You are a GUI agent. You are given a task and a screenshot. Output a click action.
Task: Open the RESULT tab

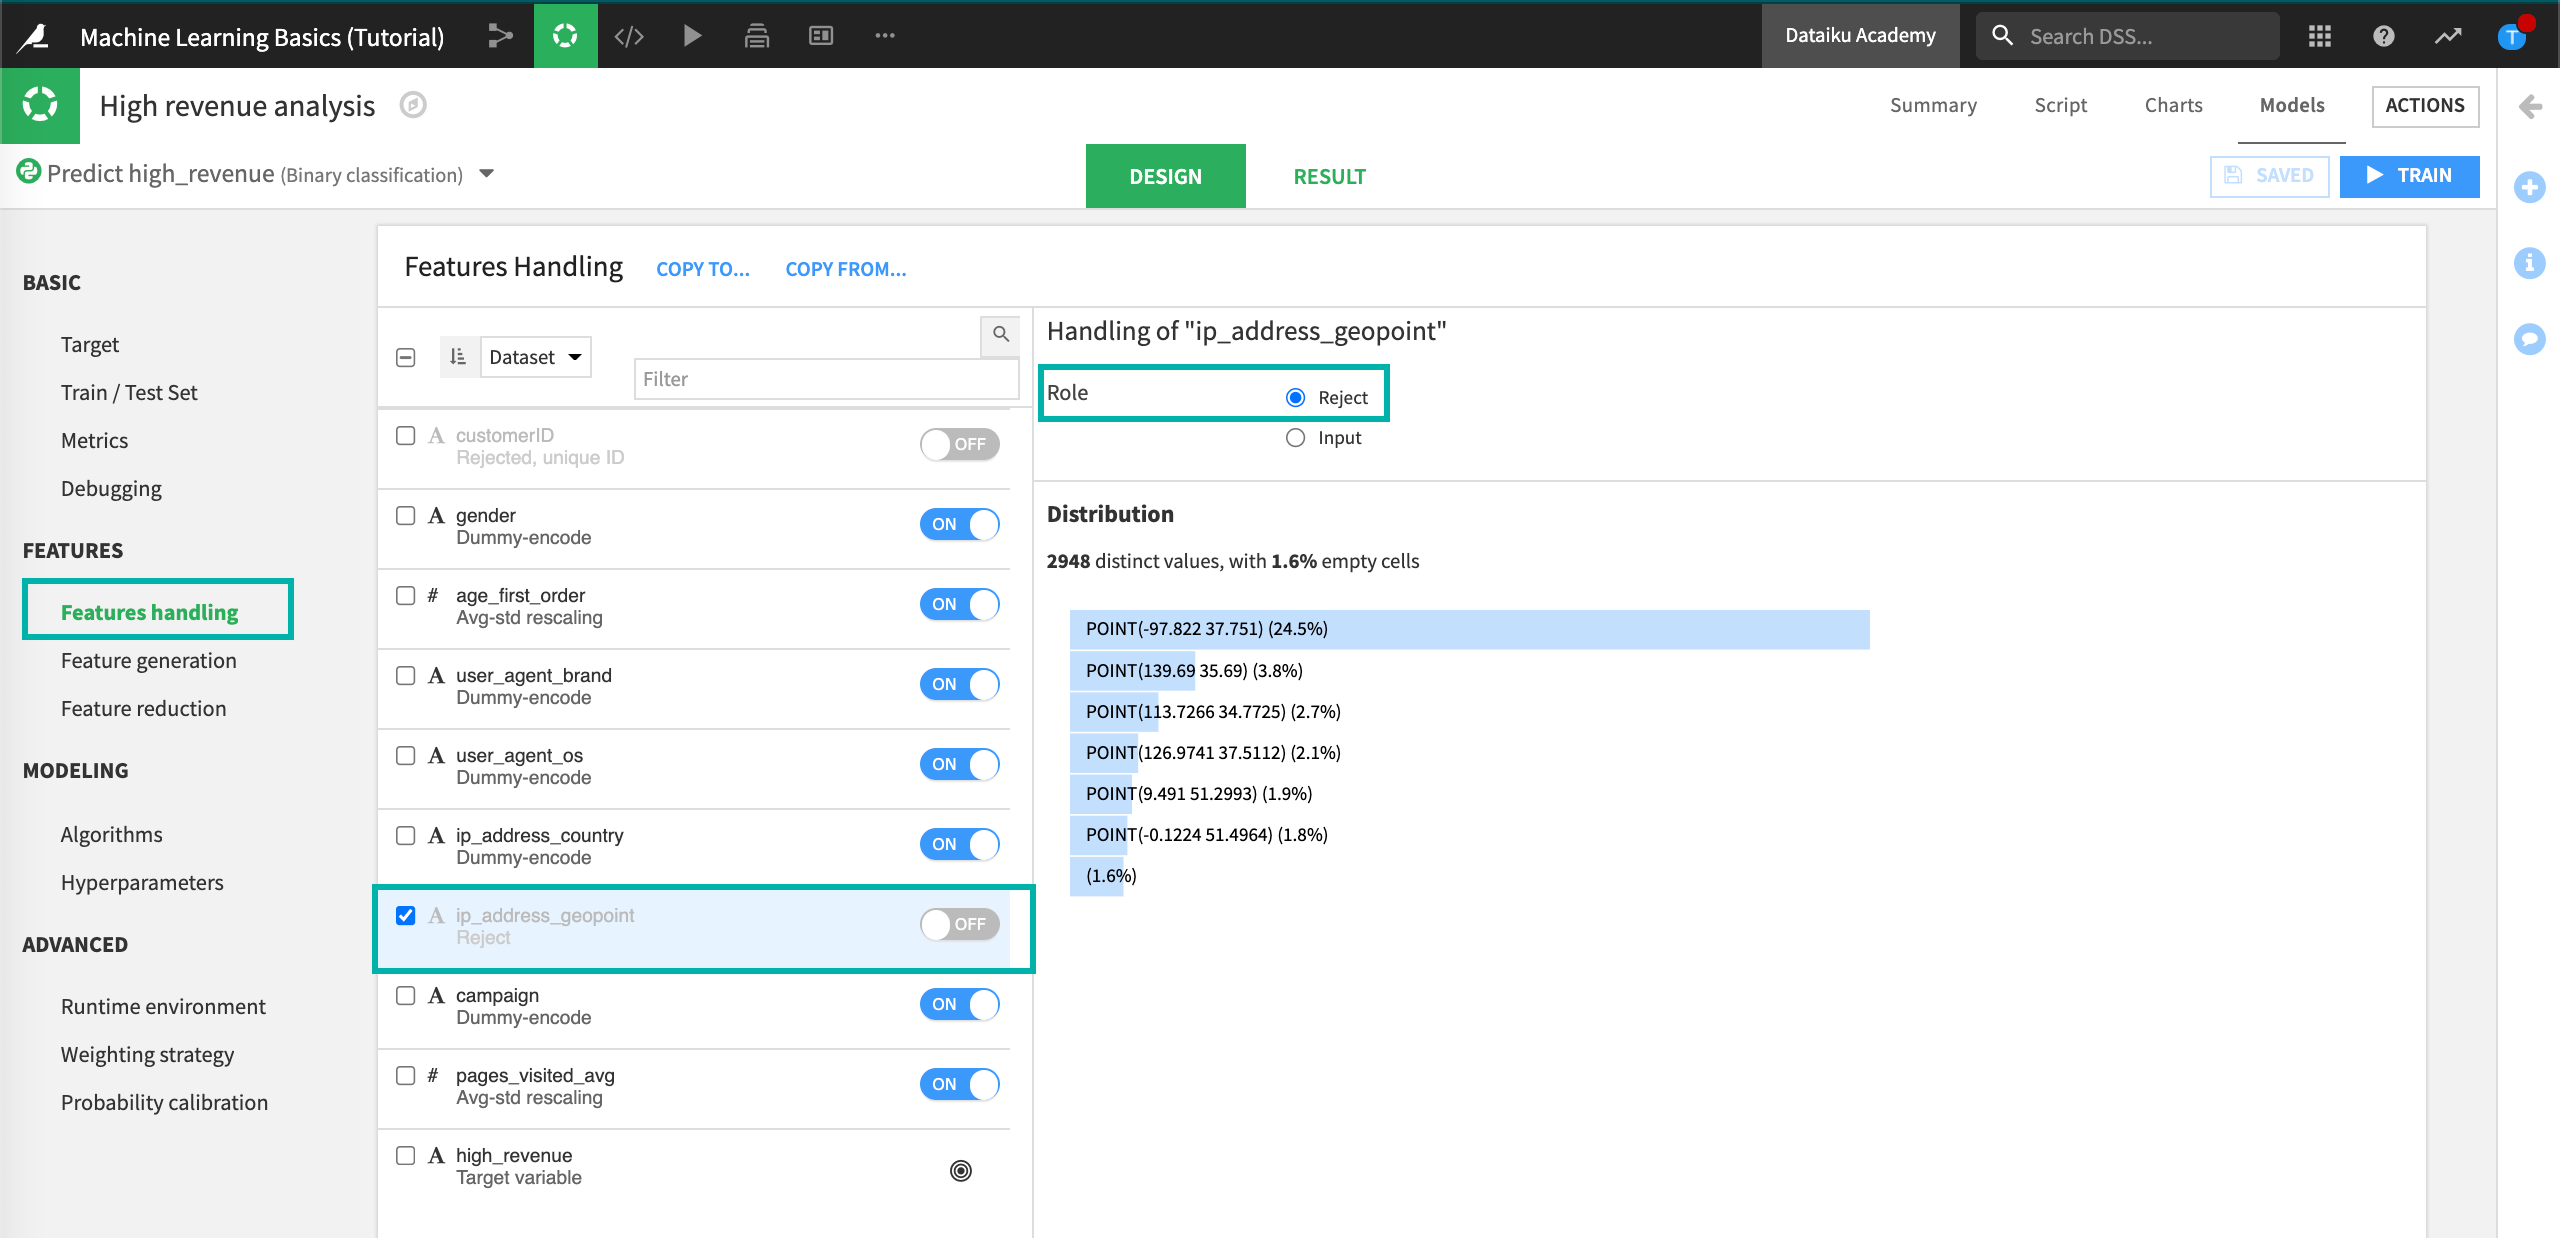[1330, 176]
